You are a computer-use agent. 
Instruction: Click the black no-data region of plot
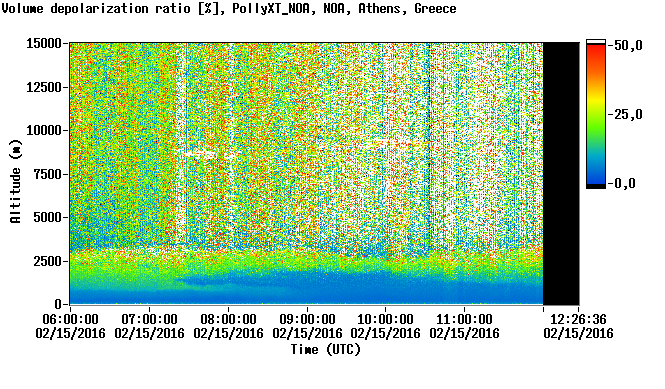click(561, 174)
